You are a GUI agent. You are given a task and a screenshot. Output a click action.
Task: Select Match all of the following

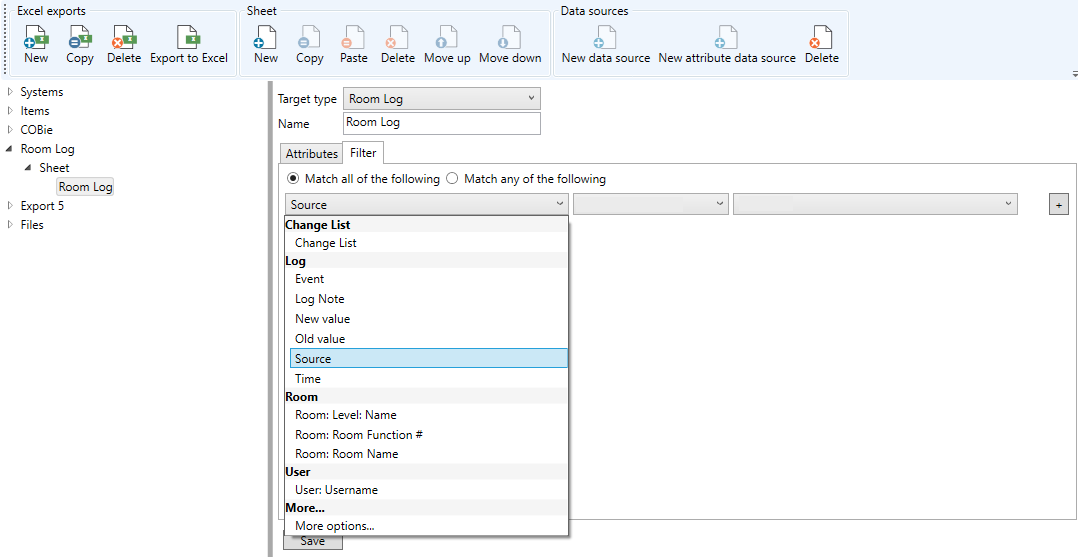293,179
